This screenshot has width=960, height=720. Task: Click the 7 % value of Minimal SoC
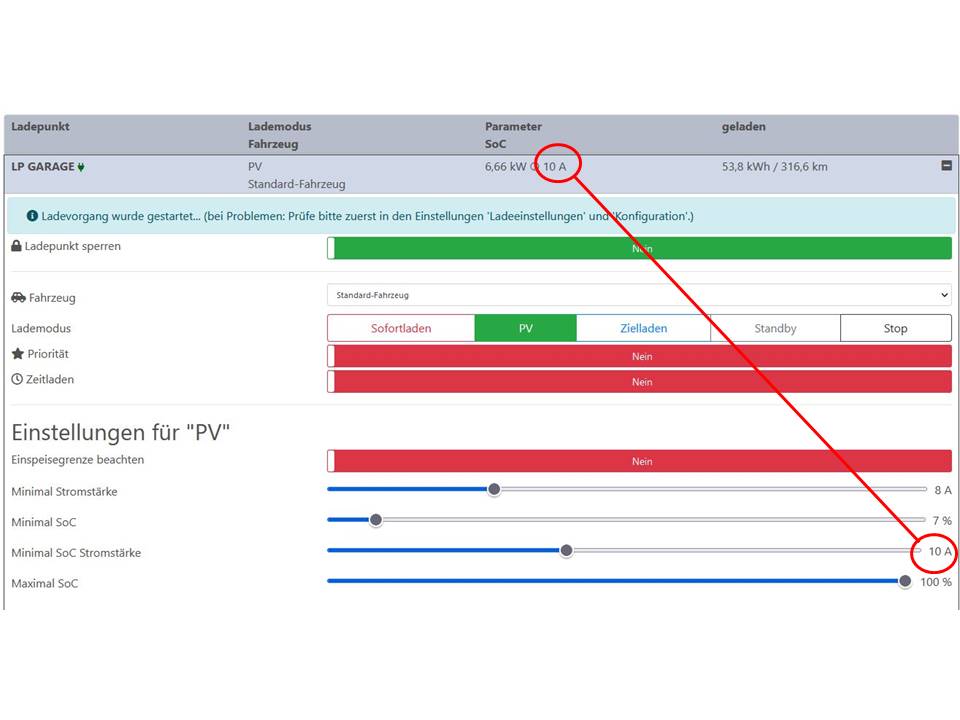[x=942, y=521]
